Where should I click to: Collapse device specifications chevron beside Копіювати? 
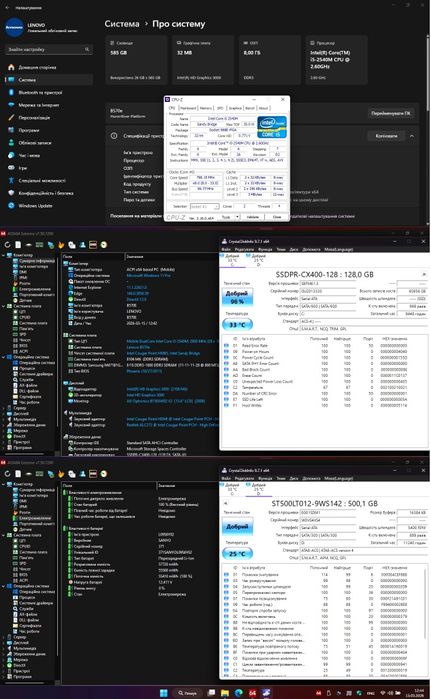point(412,136)
